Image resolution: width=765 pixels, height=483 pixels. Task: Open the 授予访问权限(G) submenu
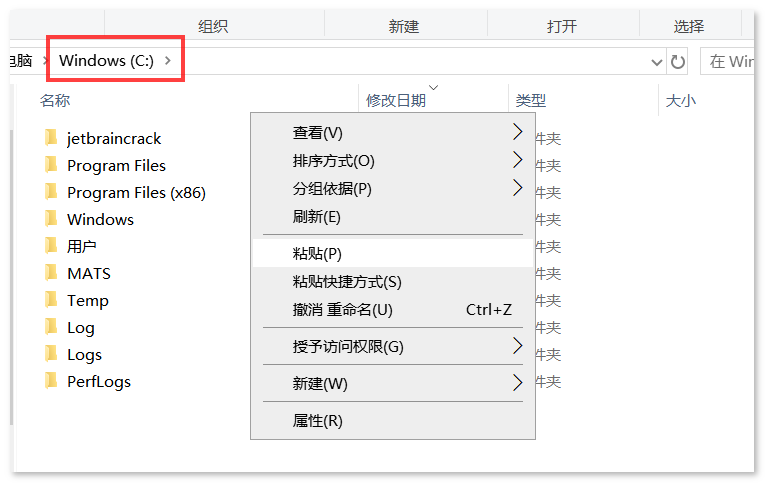pyautogui.click(x=393, y=346)
